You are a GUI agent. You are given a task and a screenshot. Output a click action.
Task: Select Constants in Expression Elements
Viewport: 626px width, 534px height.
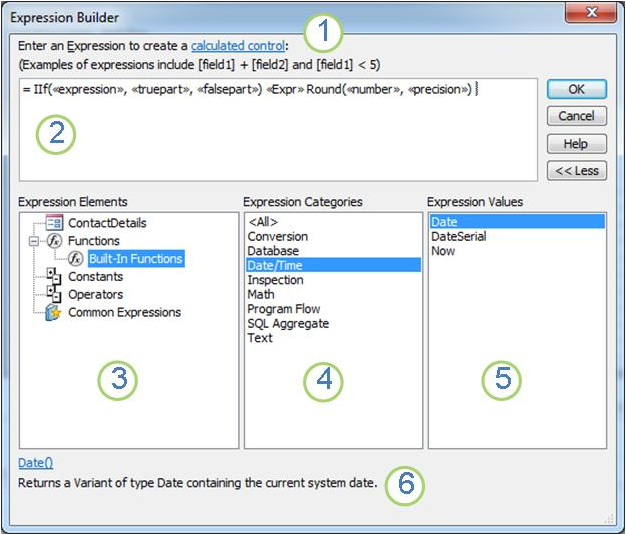point(95,276)
